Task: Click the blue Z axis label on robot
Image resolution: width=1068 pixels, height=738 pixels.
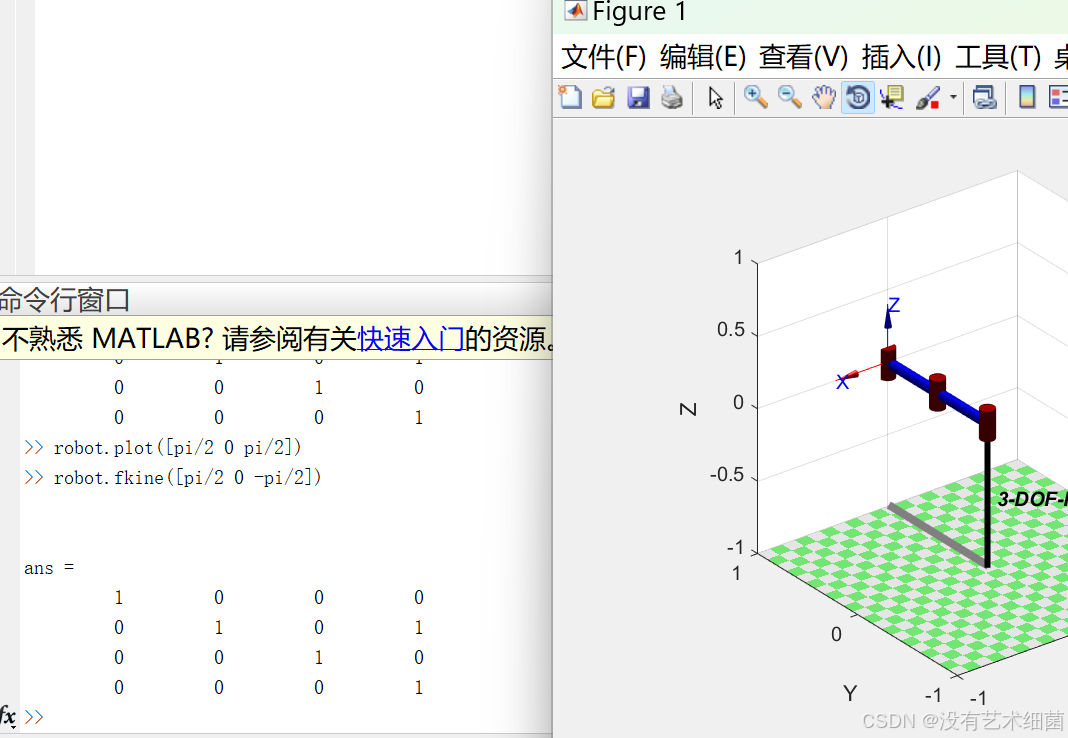Action: (894, 305)
